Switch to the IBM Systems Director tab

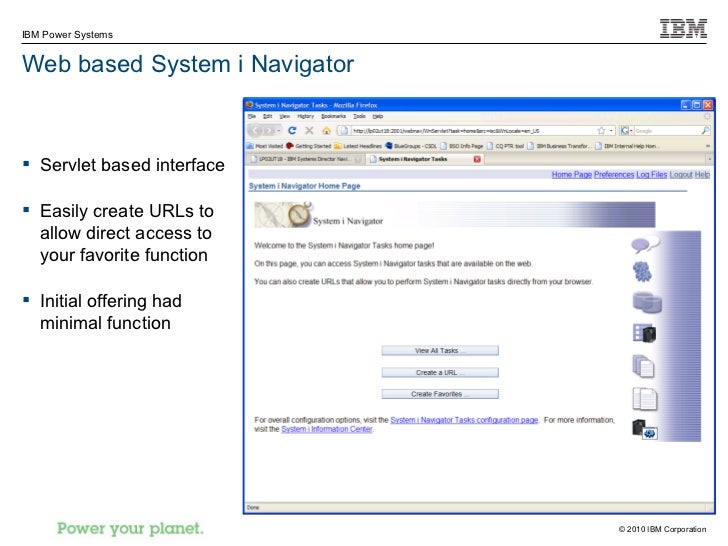pyautogui.click(x=306, y=159)
